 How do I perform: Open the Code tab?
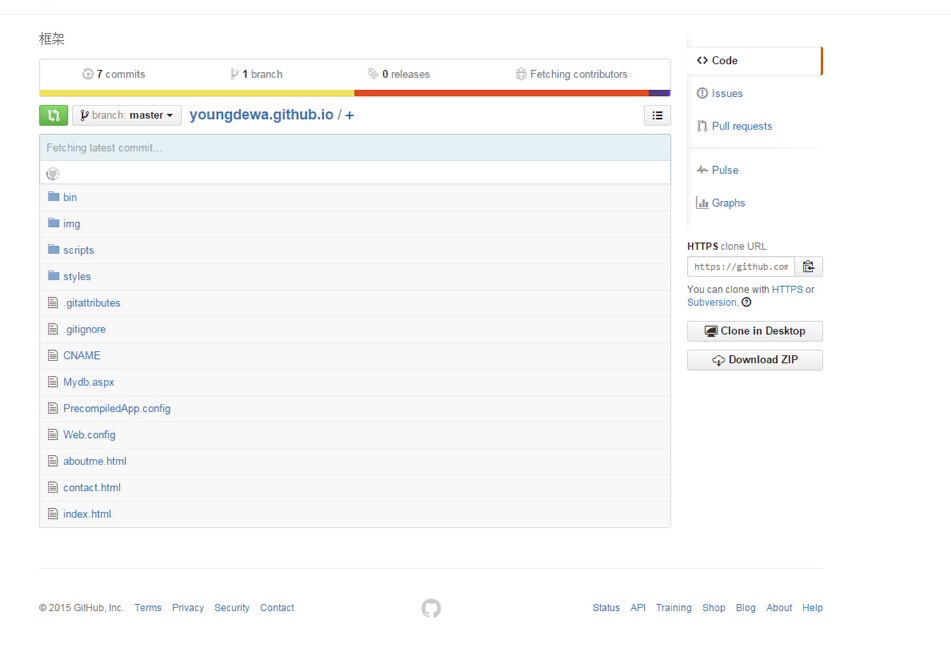point(754,61)
